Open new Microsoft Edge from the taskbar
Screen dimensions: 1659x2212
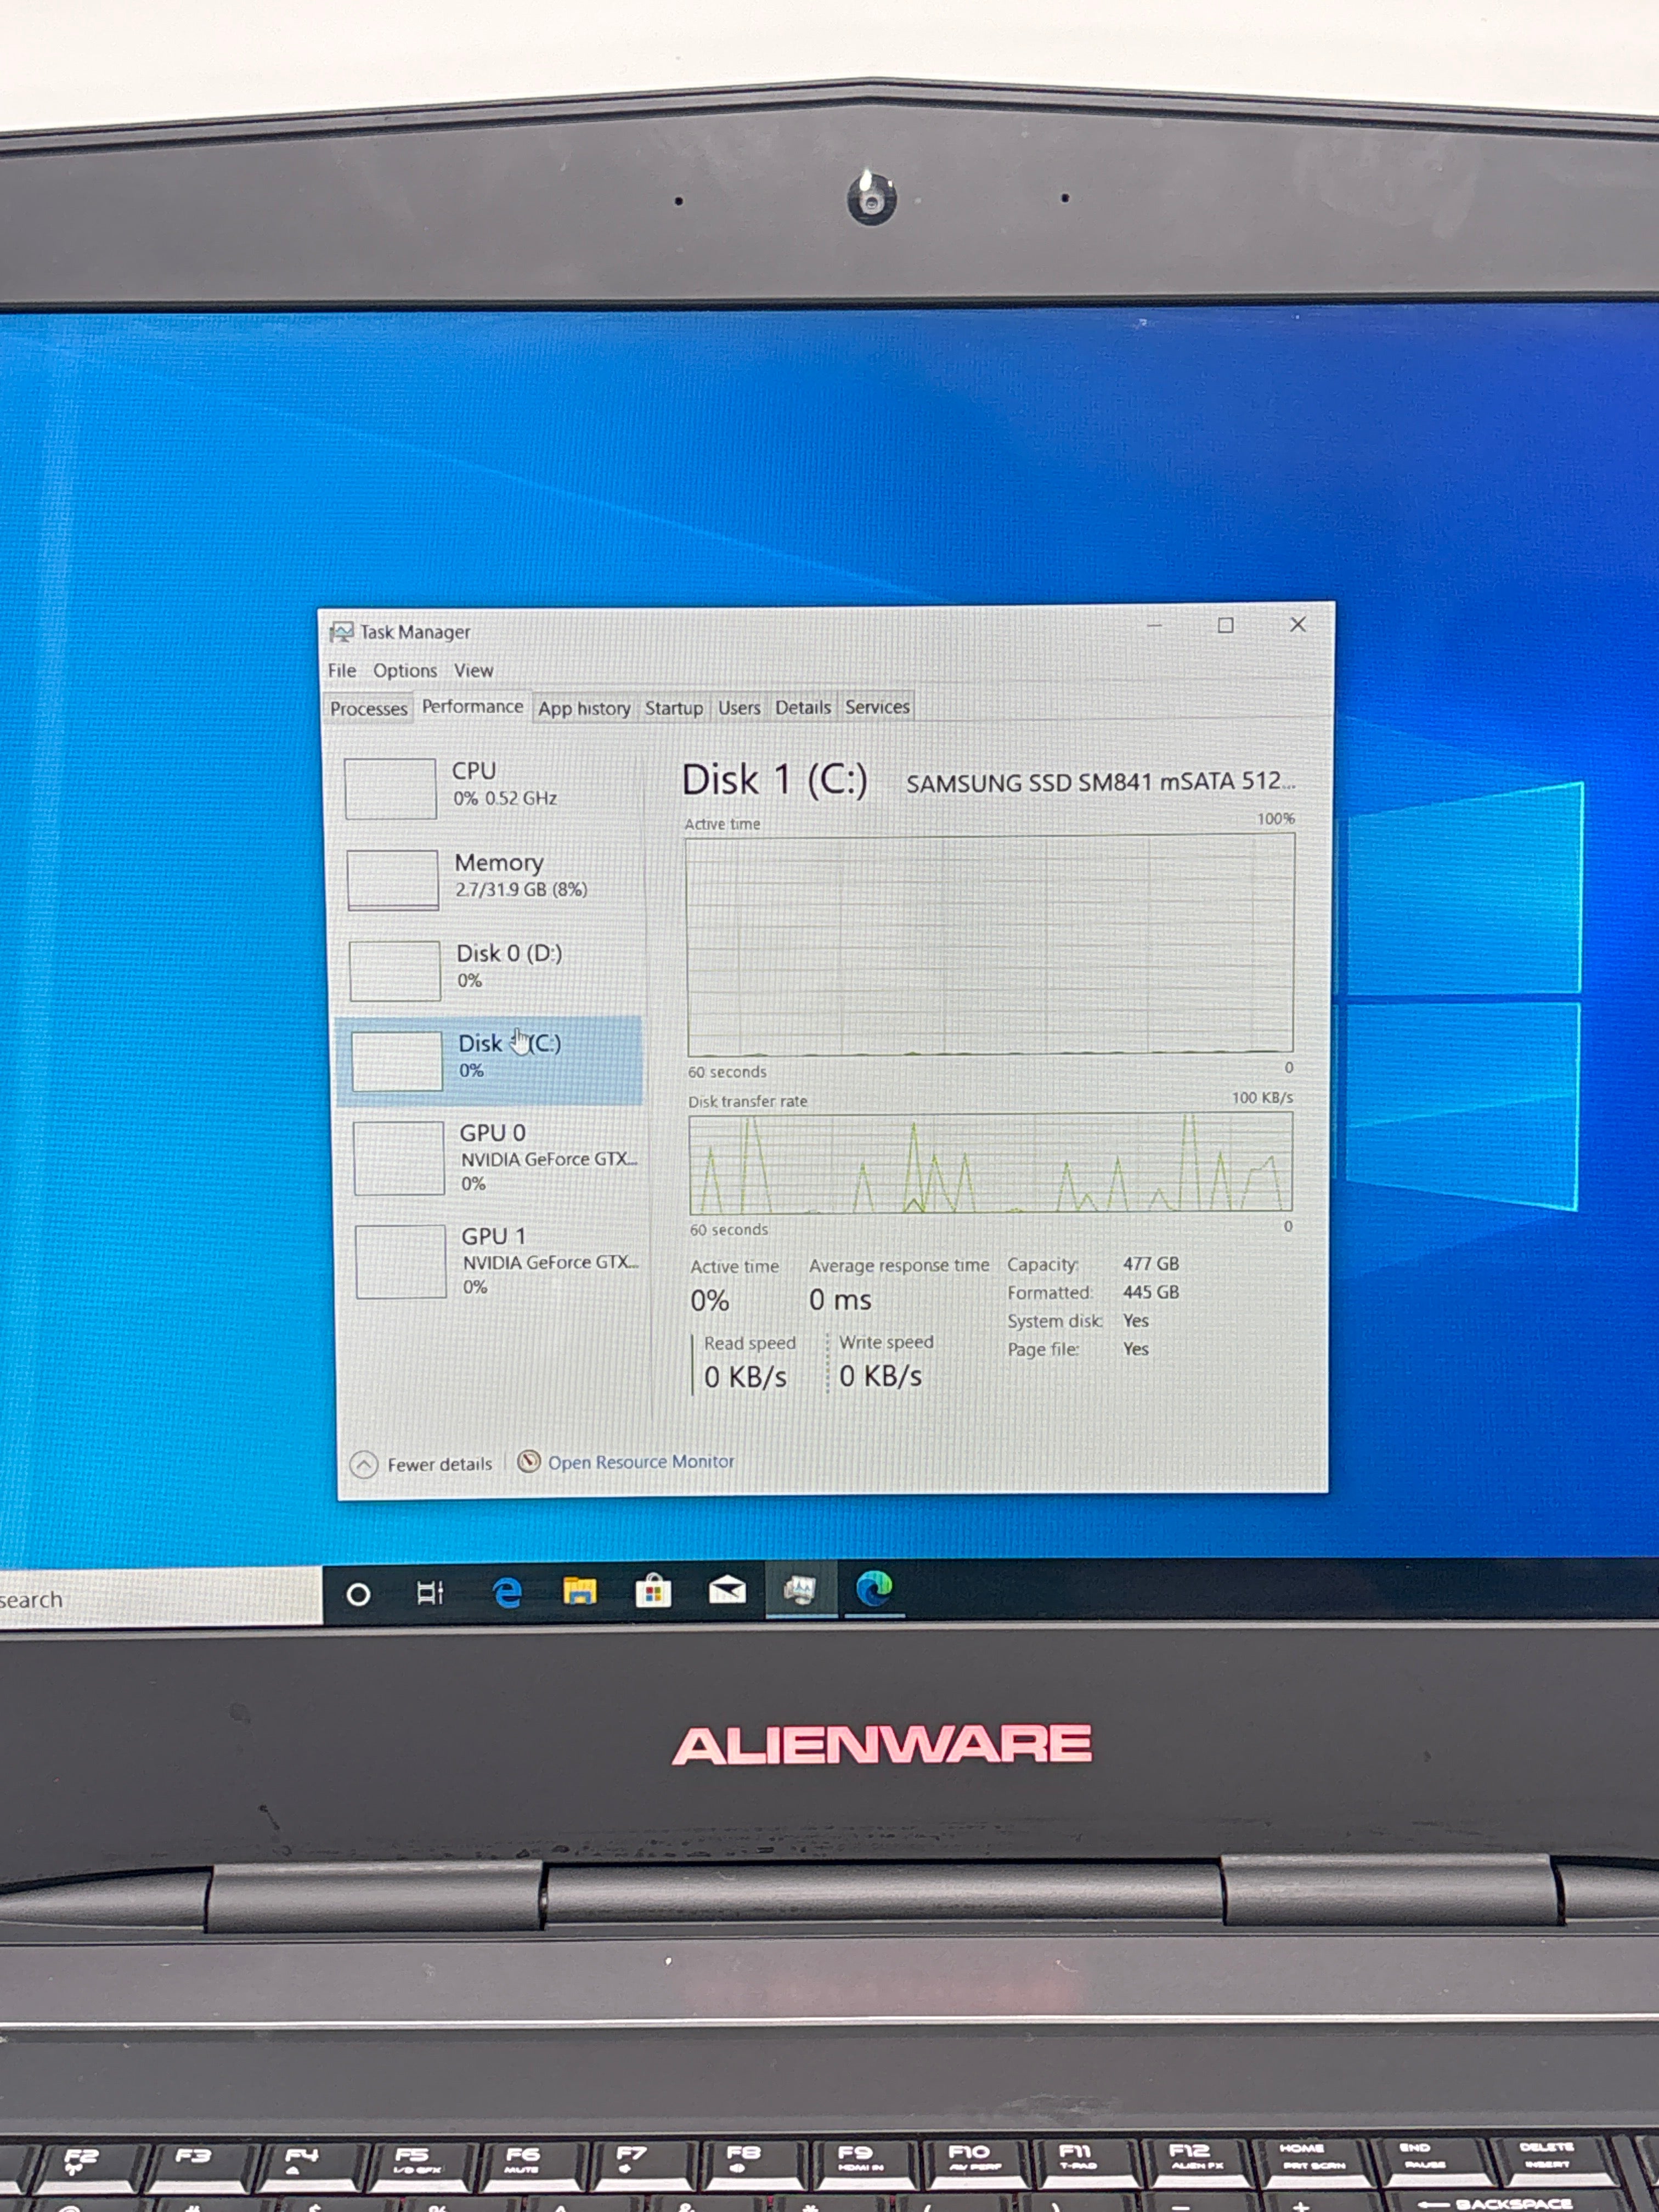pos(875,1588)
